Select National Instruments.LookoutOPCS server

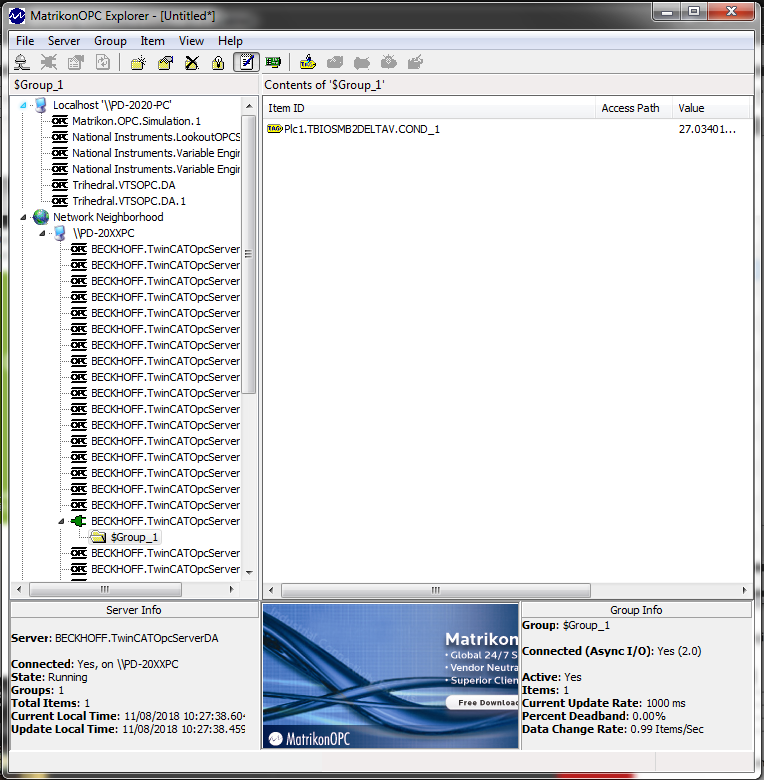156,137
